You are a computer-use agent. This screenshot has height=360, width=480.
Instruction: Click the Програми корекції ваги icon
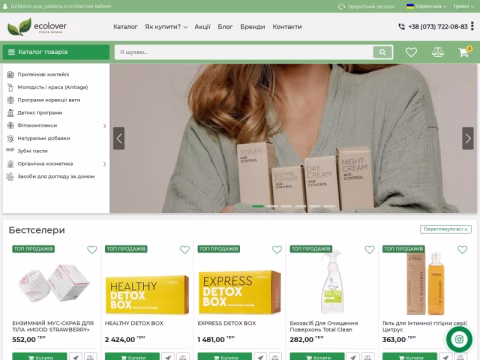pyautogui.click(x=10, y=100)
